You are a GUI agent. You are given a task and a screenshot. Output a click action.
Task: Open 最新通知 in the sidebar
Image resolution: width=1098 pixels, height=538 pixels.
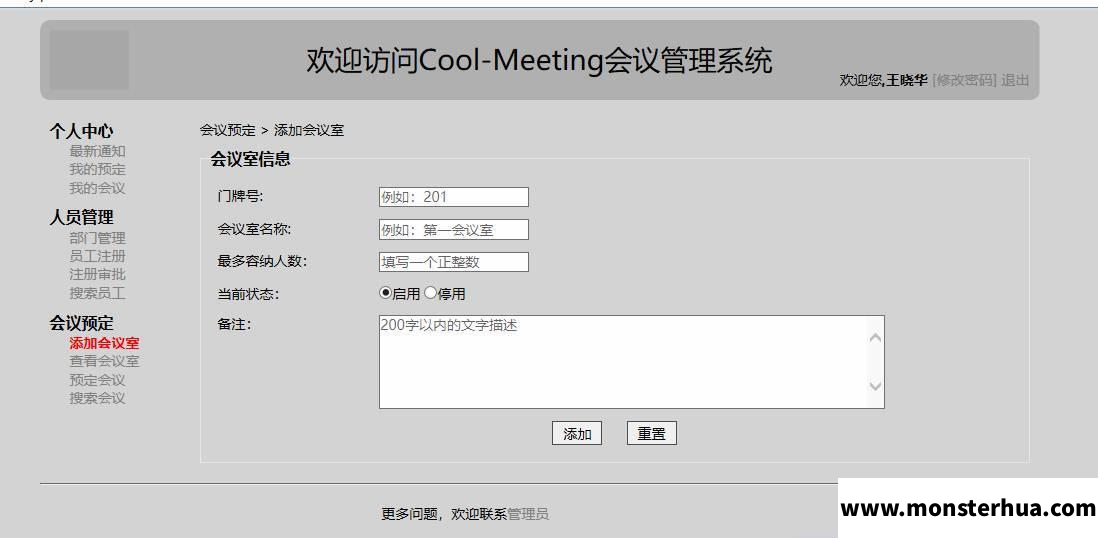(x=97, y=151)
